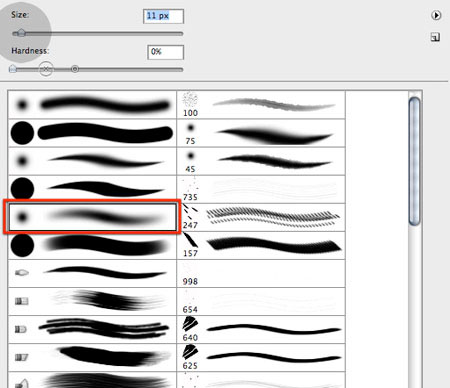Image resolution: width=450 pixels, height=388 pixels.
Task: Select the fan-tip brush labeled 640
Action: pyautogui.click(x=261, y=329)
